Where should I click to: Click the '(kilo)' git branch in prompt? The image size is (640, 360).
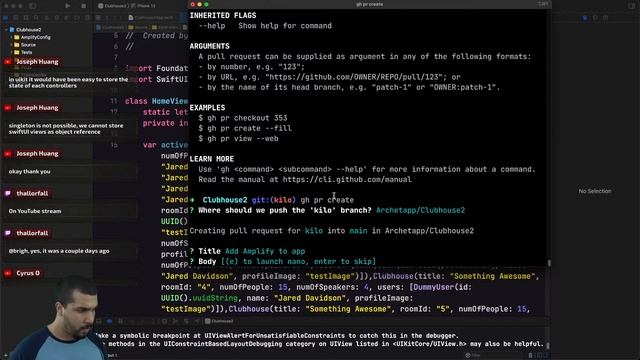pos(283,200)
